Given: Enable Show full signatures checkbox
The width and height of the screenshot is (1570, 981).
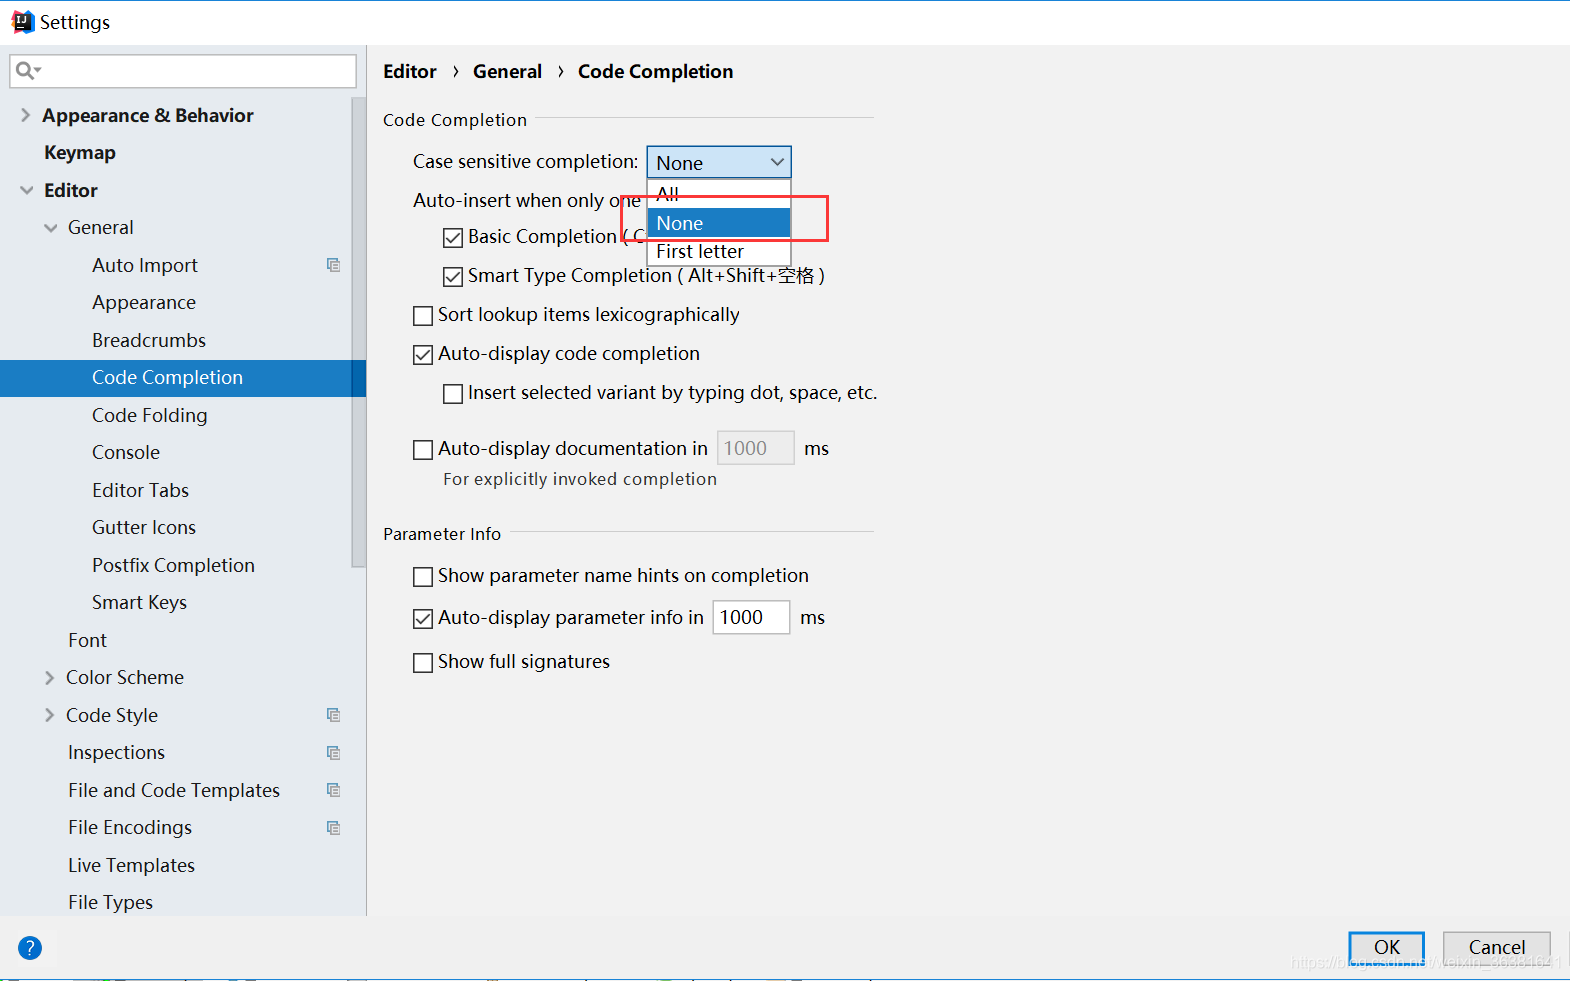Looking at the screenshot, I should [423, 663].
